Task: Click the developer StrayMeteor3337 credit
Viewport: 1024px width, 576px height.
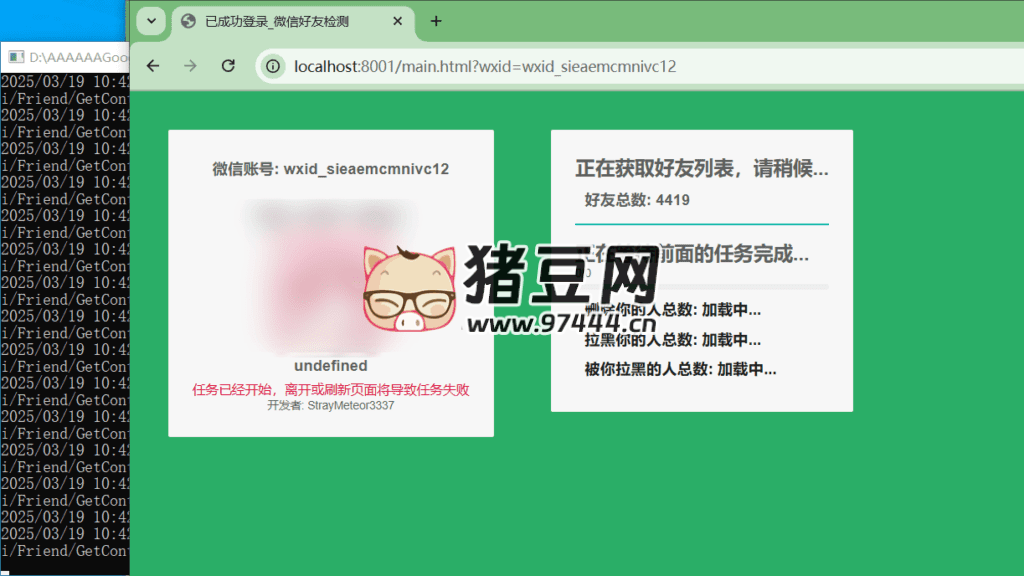Action: 330,406
